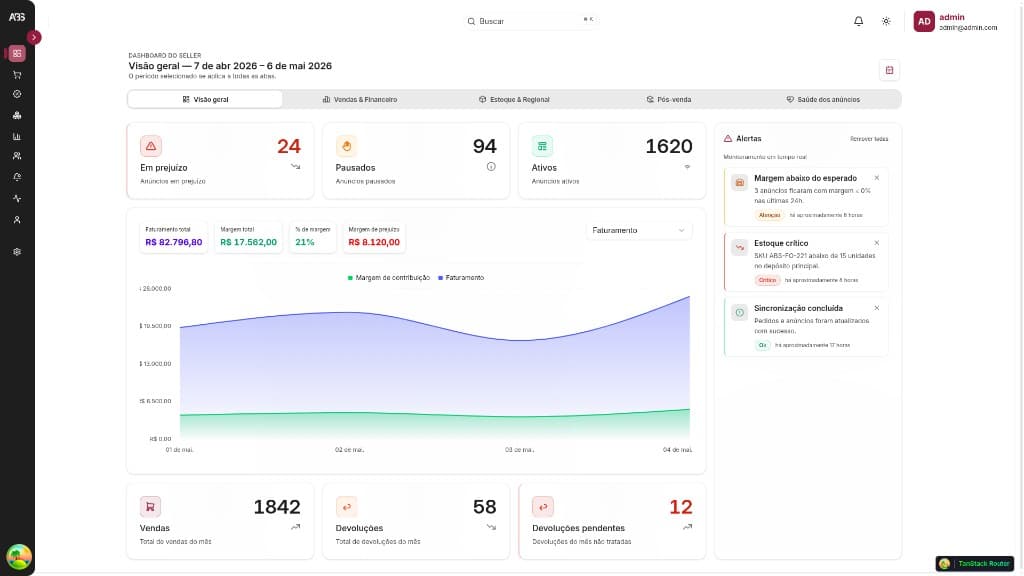Click Margem de prejuízo R$ 8.120,00
Screen dimensions: 1024x576
374,242
